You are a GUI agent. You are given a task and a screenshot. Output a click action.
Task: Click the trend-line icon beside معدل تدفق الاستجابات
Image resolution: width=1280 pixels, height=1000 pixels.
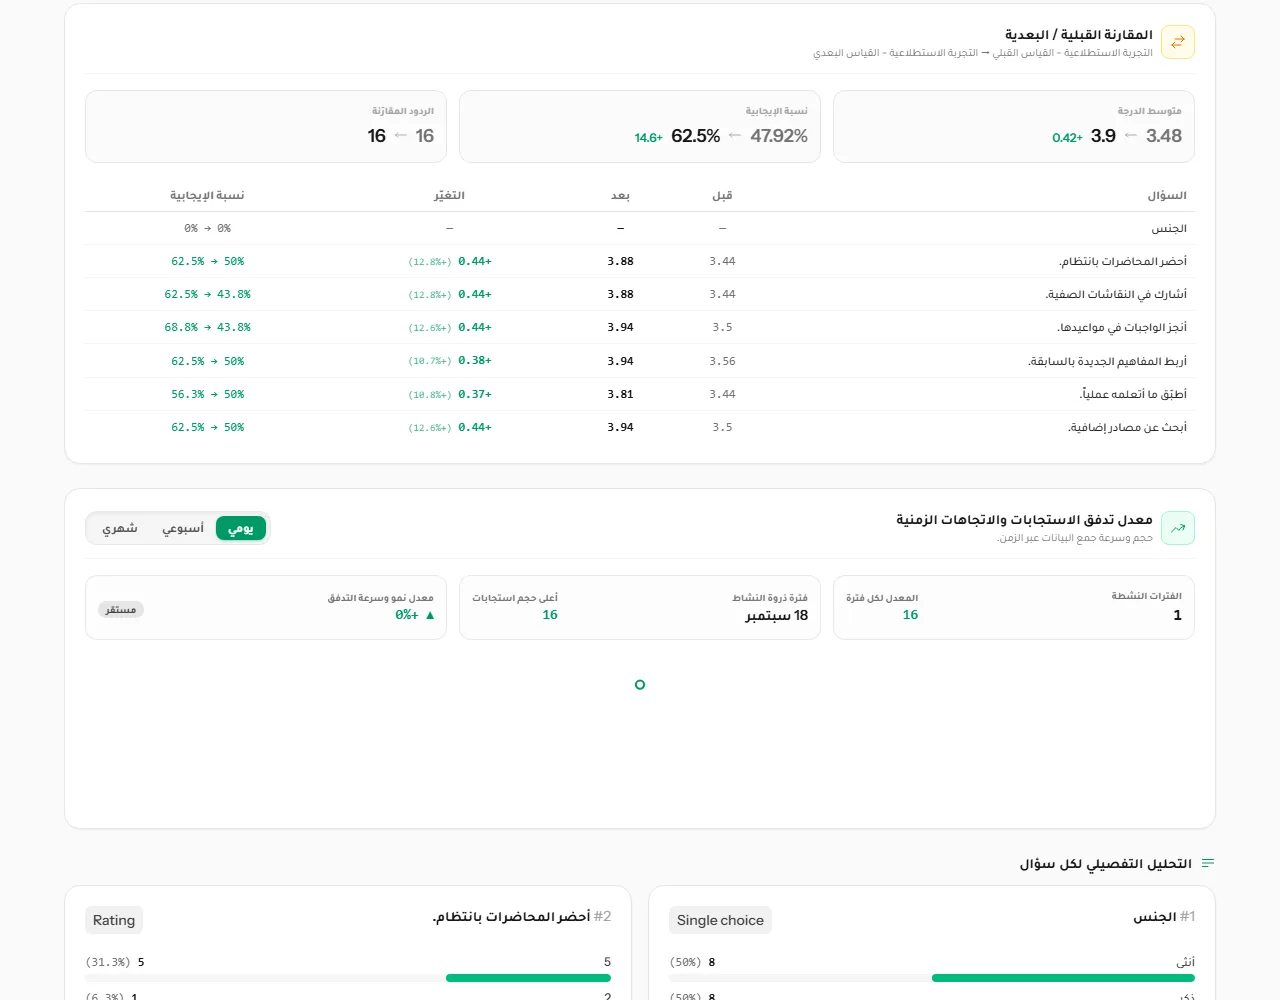[1178, 528]
